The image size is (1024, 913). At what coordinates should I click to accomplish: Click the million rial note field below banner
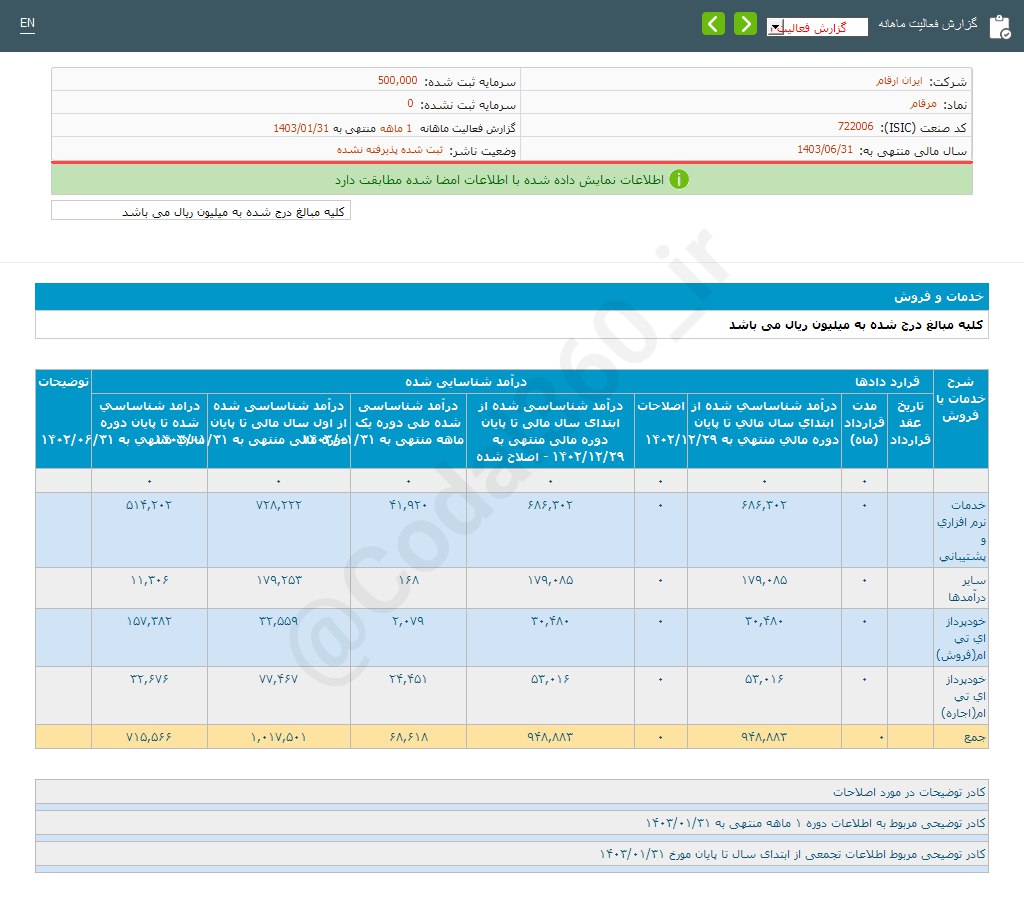click(201, 211)
